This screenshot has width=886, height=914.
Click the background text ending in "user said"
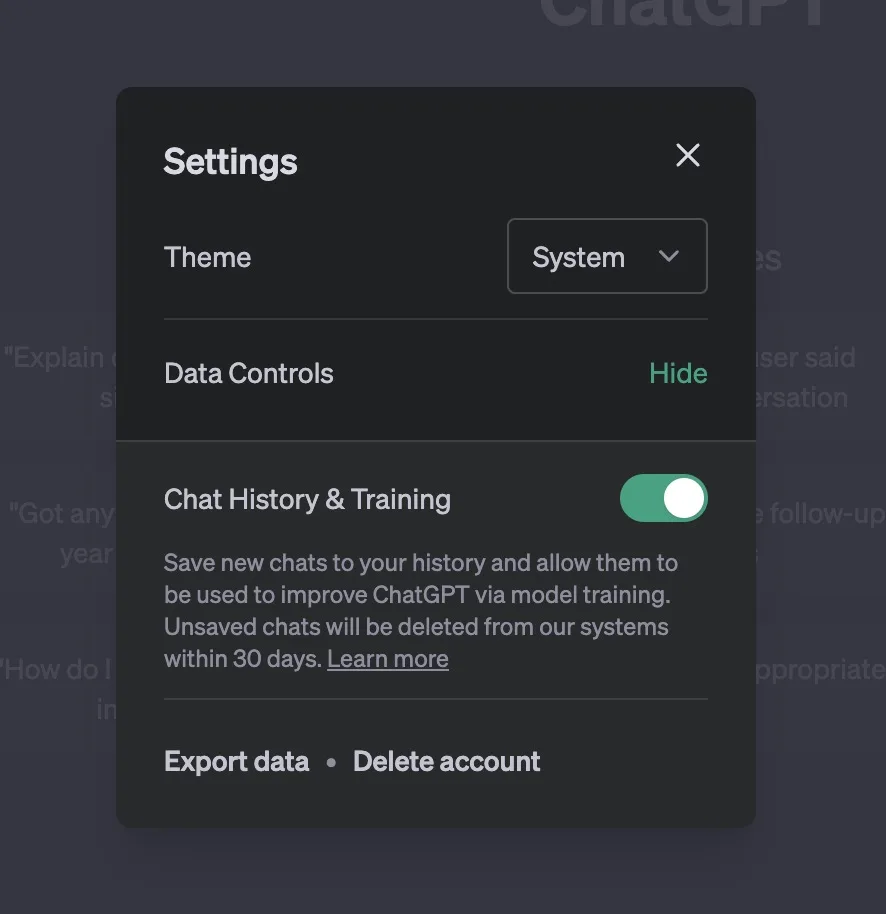click(x=806, y=358)
